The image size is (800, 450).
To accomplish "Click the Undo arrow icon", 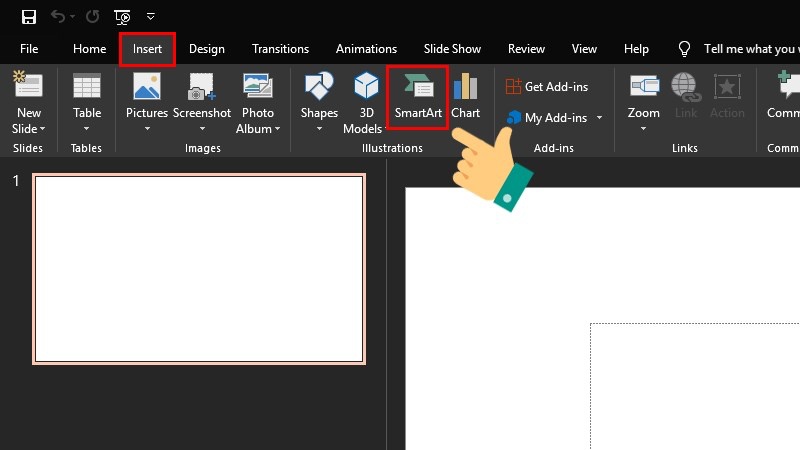I will tap(58, 17).
